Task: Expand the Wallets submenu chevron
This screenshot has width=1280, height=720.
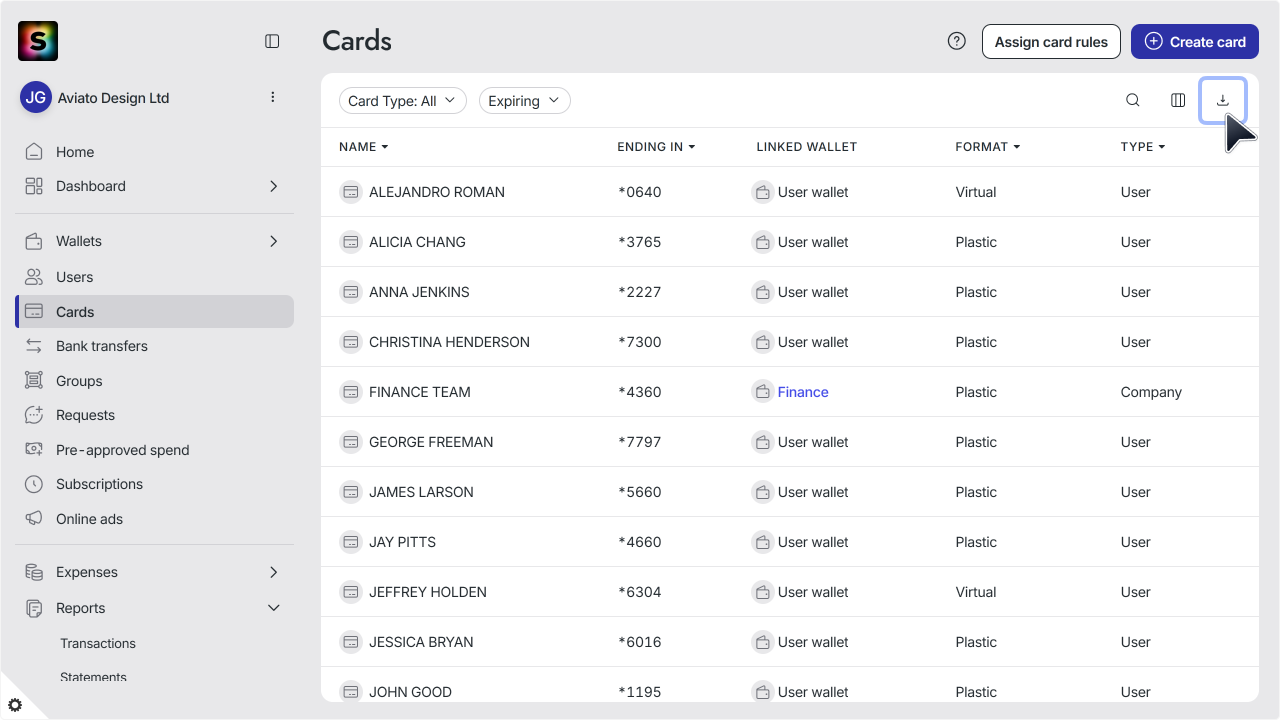Action: 274,241
